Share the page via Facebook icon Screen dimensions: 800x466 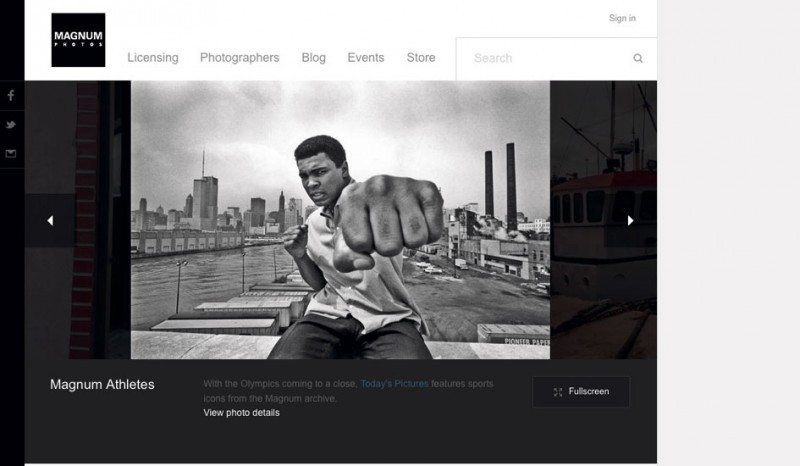pos(11,96)
